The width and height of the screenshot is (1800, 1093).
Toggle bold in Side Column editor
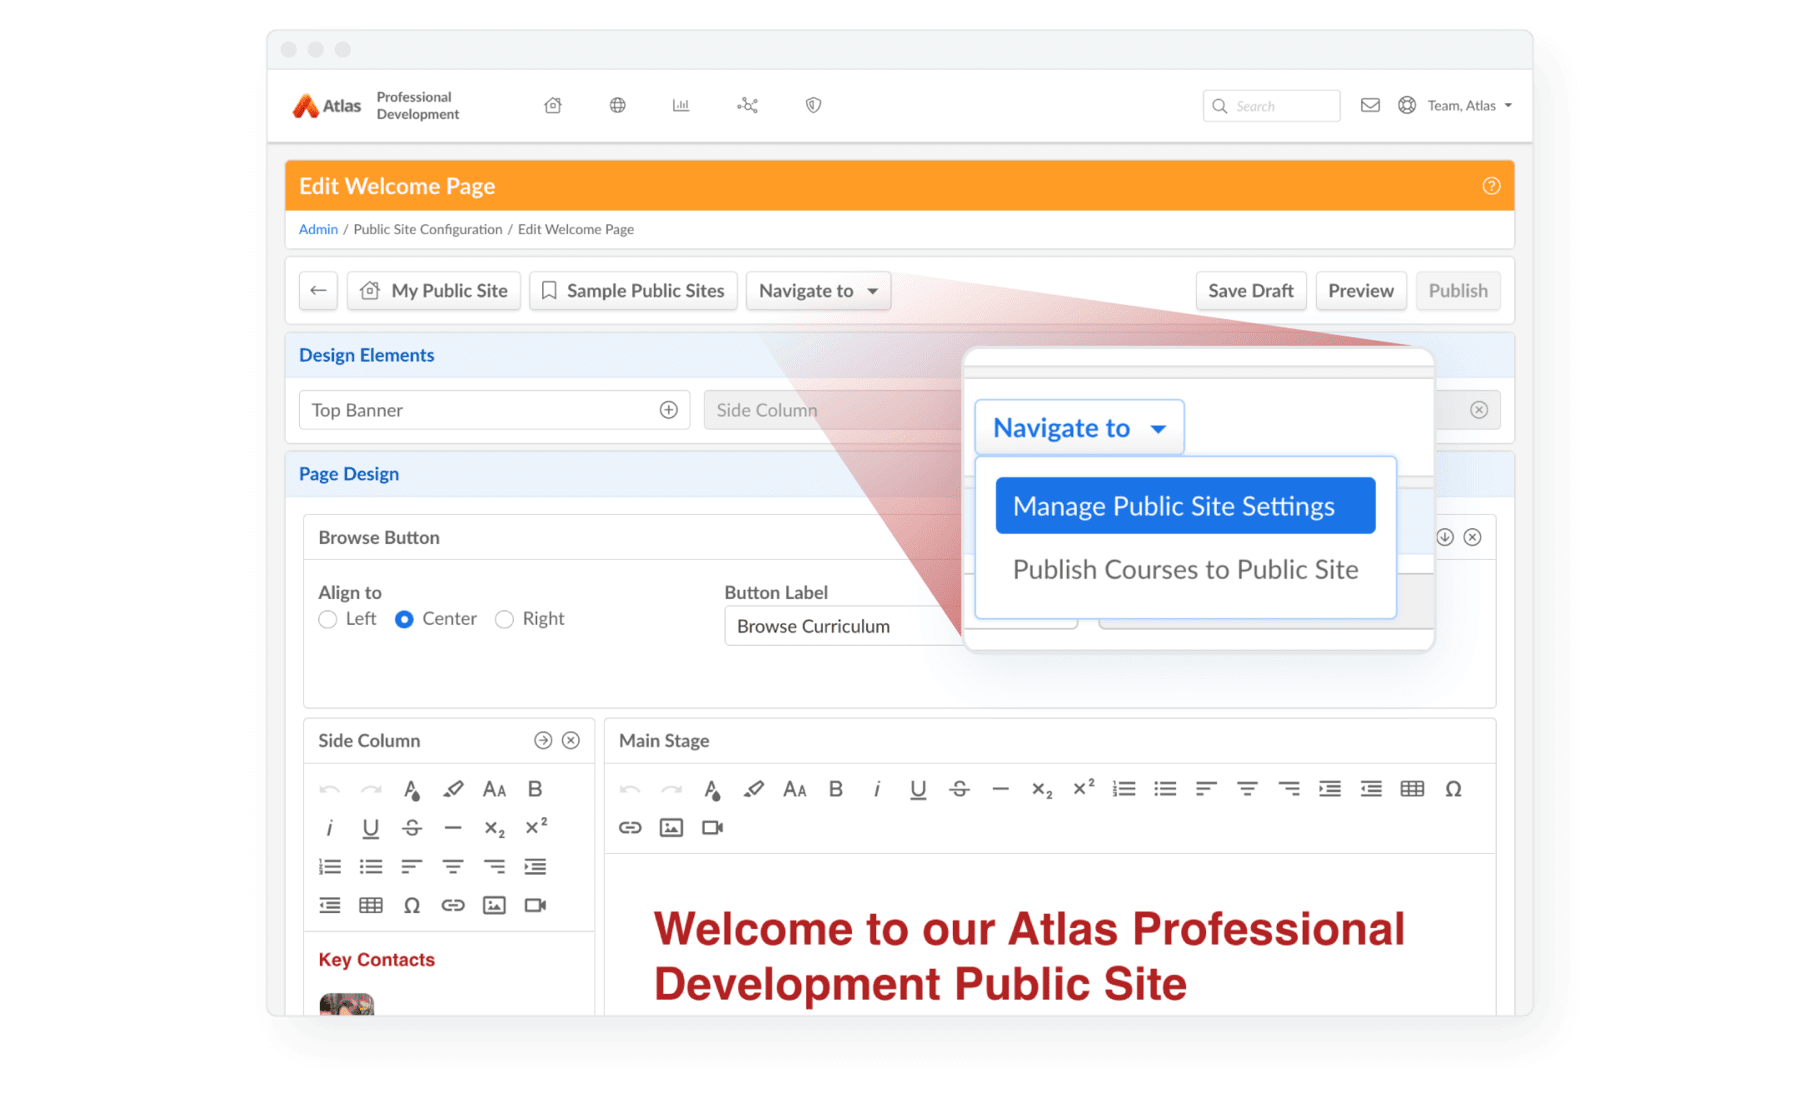535,789
